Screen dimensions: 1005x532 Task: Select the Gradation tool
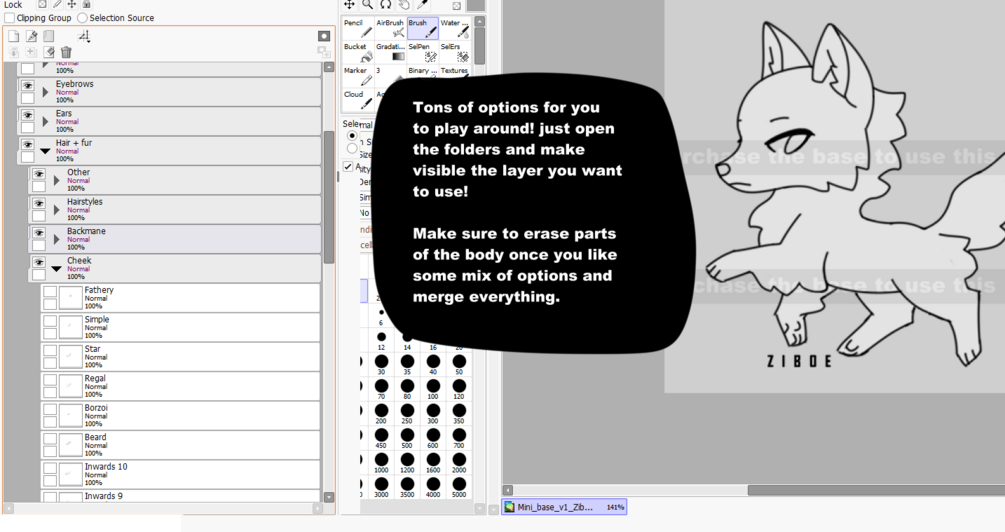(x=390, y=53)
